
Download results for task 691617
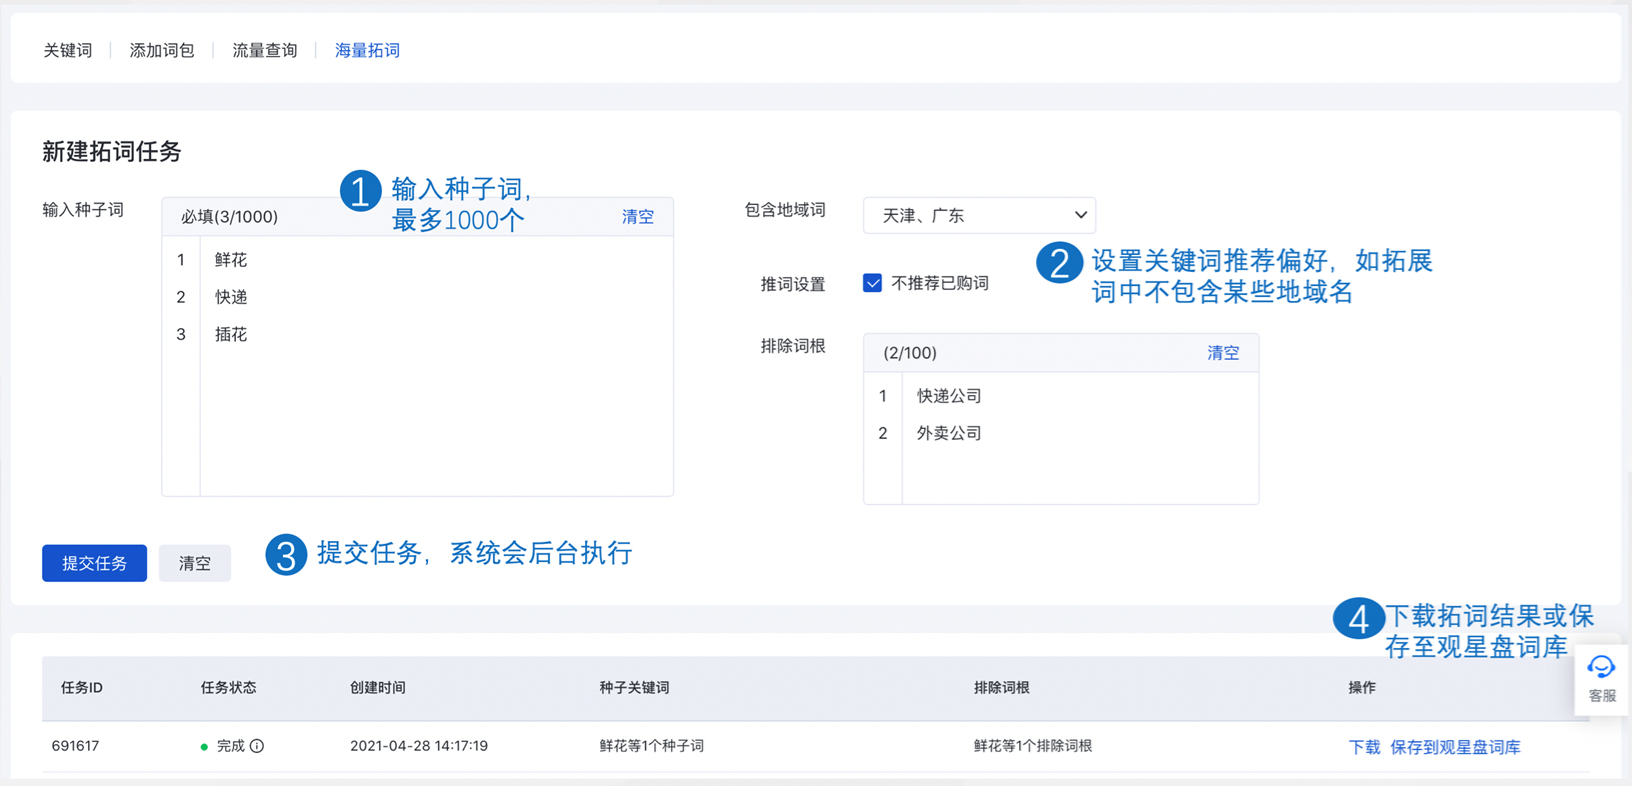click(x=1364, y=747)
